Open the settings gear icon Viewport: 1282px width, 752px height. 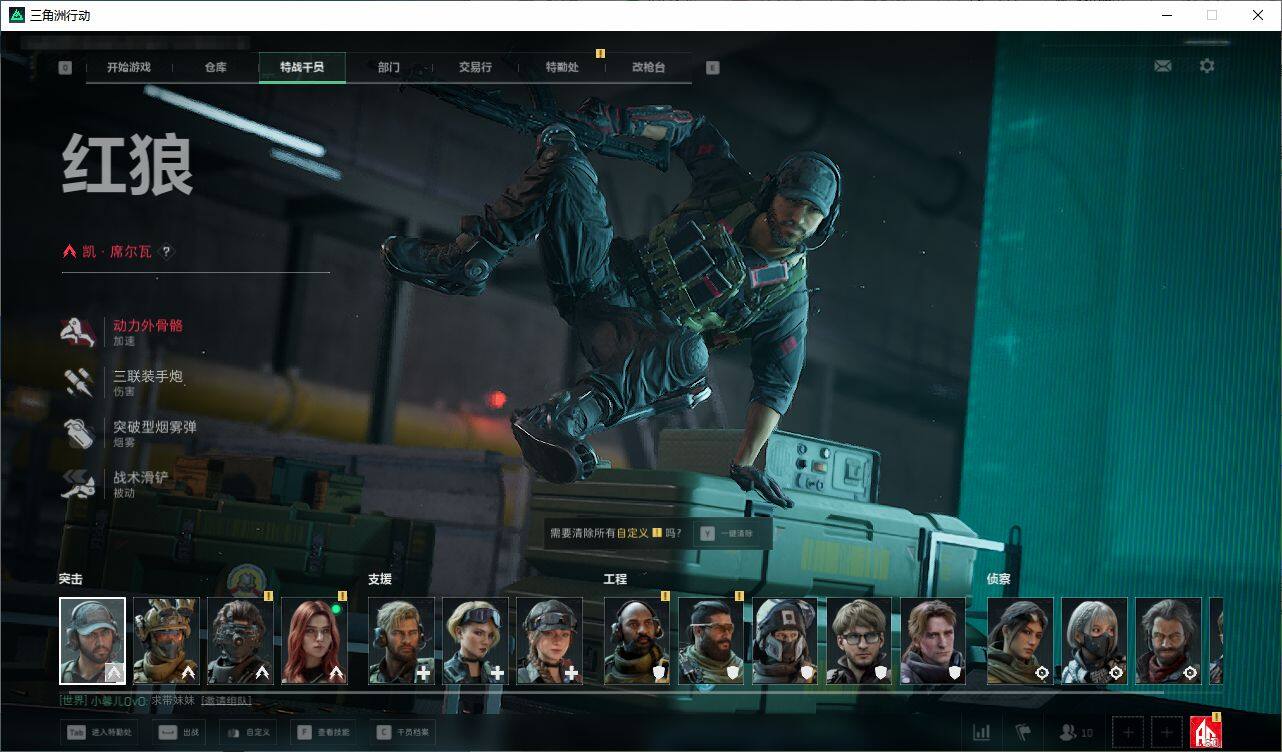1207,66
